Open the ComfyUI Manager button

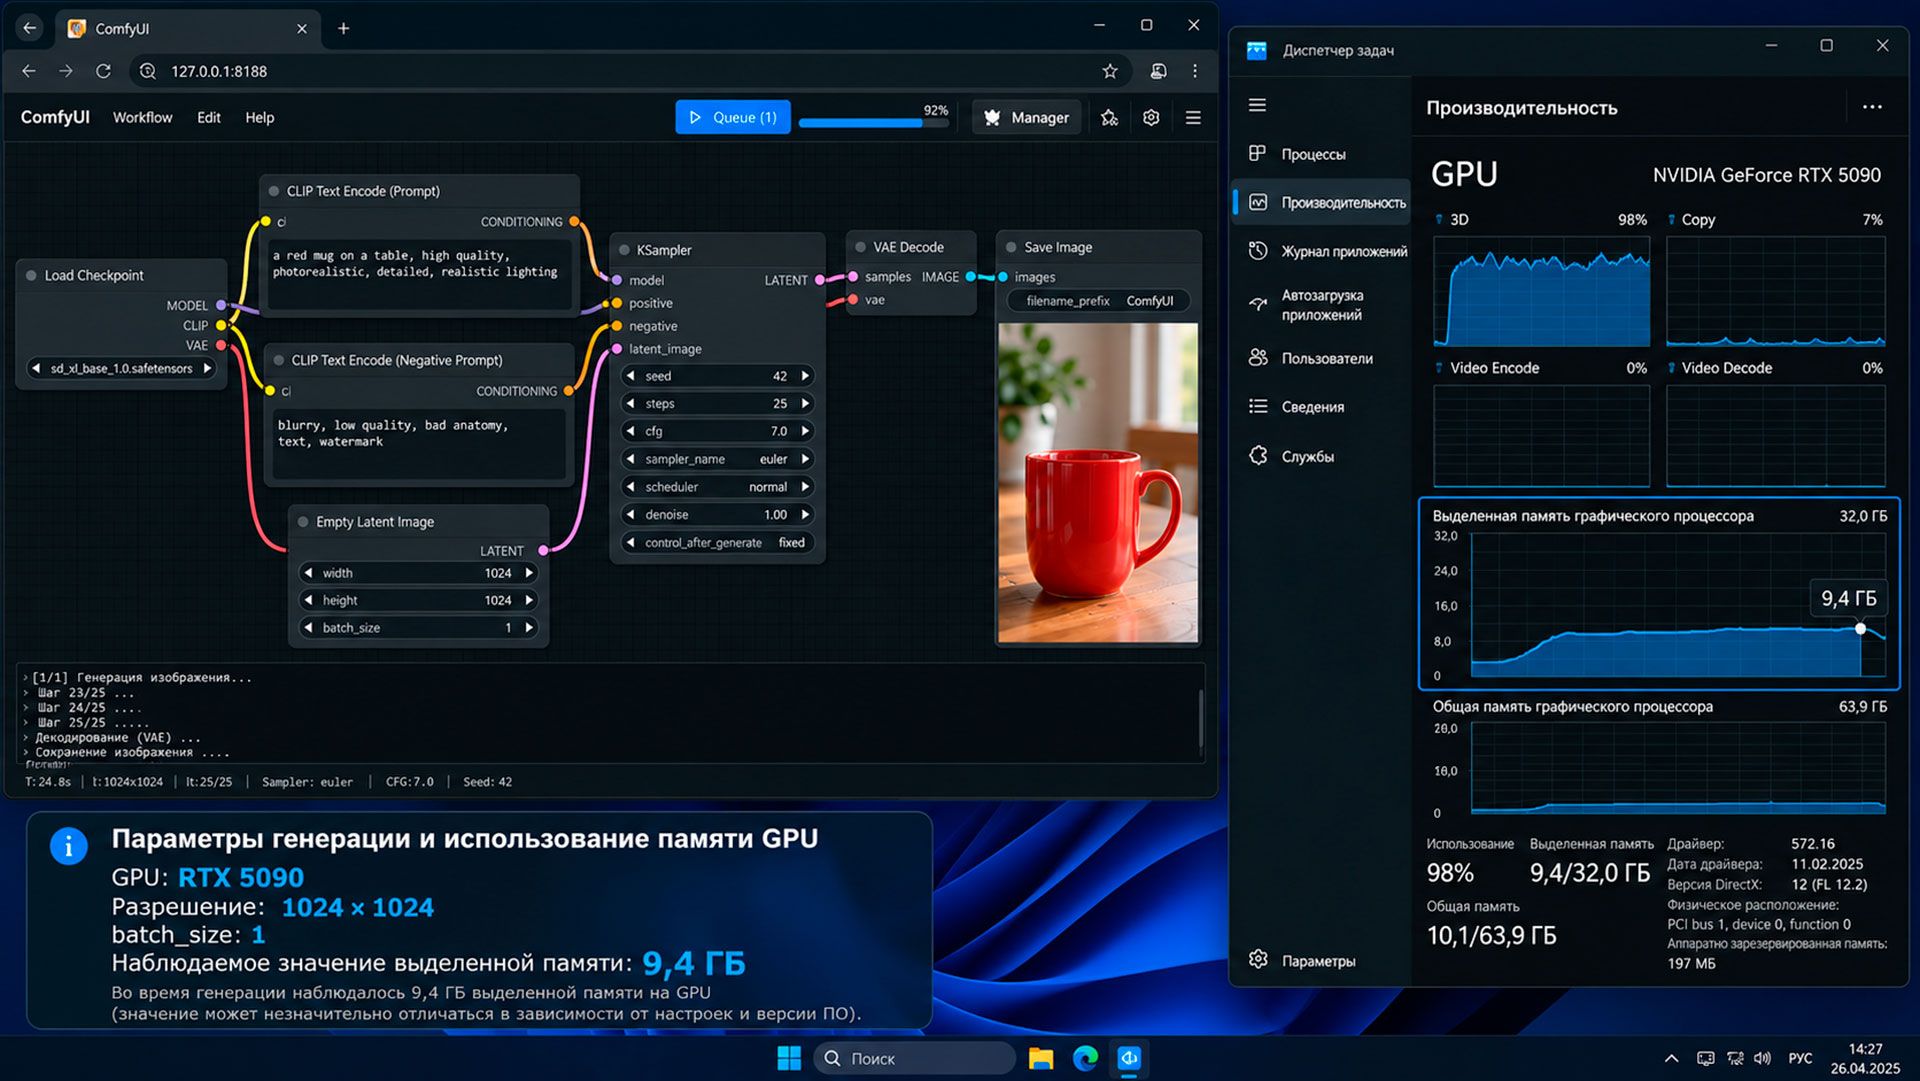pyautogui.click(x=1027, y=117)
